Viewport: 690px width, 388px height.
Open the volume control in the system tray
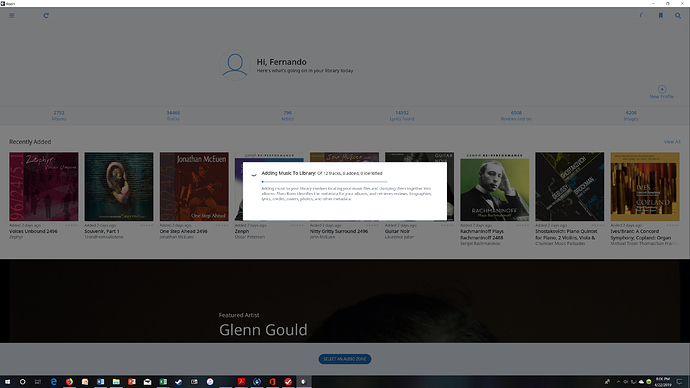pos(626,382)
